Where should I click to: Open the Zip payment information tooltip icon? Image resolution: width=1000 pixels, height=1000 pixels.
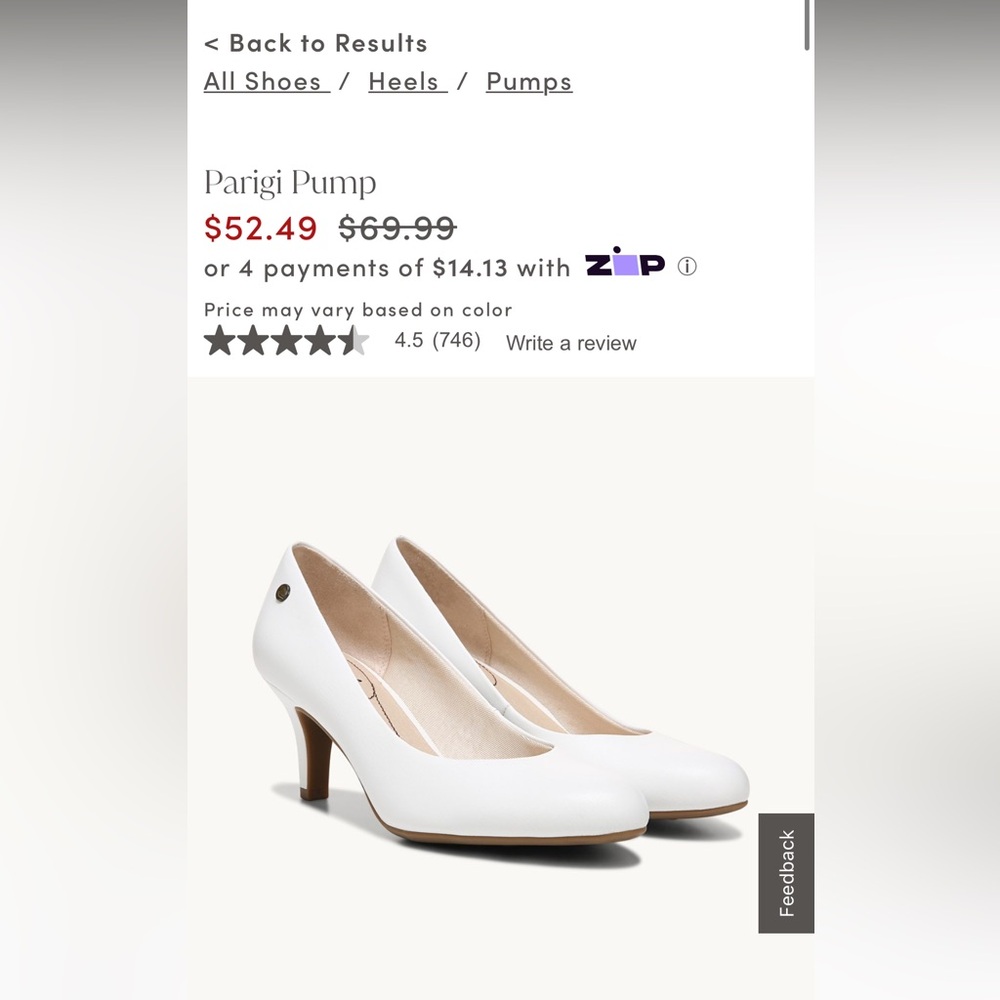pyautogui.click(x=687, y=267)
